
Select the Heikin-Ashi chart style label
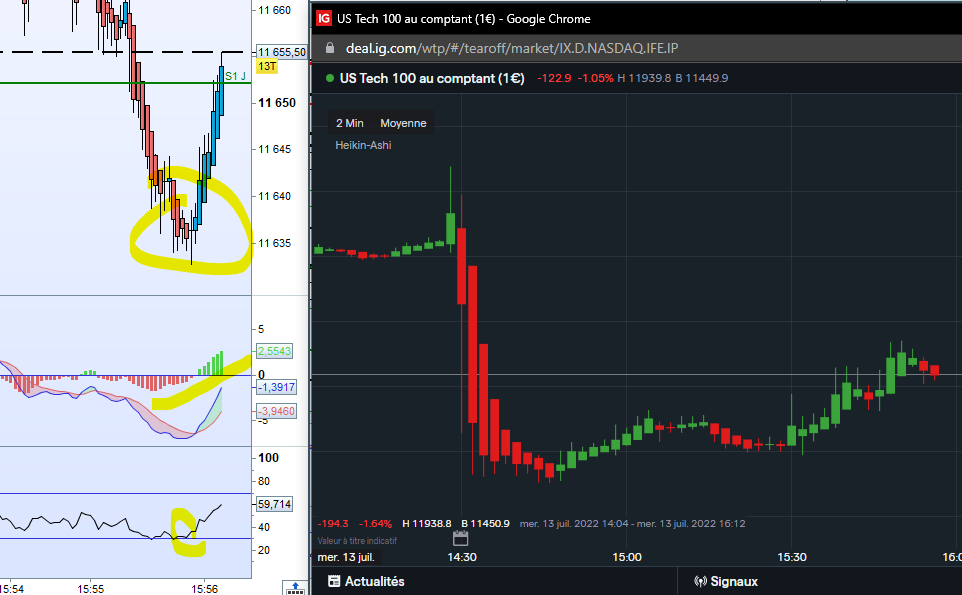click(363, 145)
